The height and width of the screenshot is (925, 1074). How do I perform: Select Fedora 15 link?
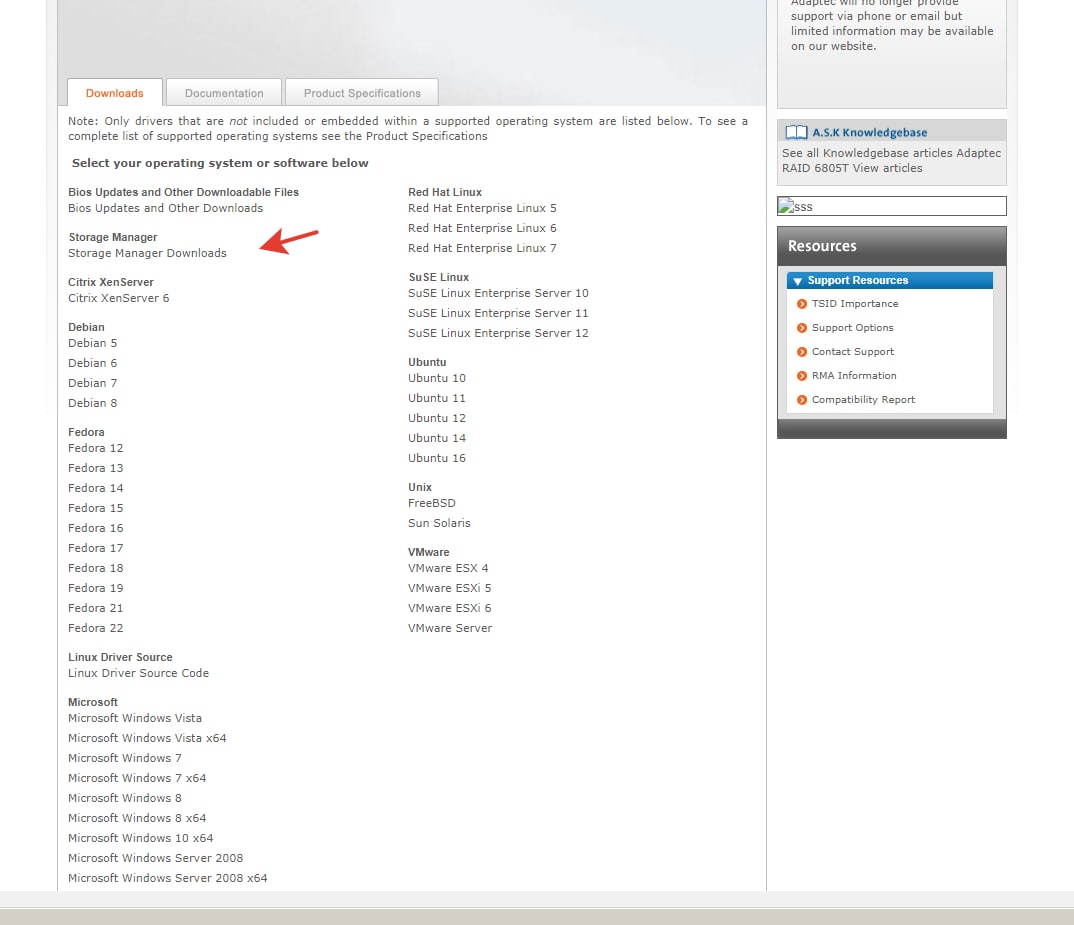point(95,508)
